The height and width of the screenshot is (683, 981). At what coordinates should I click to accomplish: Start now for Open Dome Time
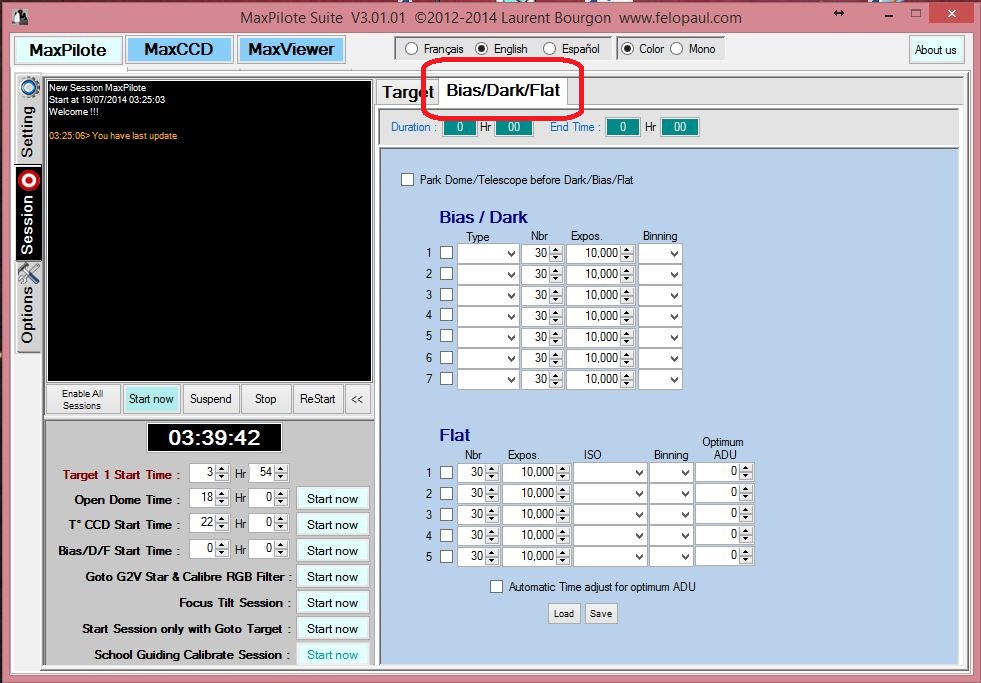[x=332, y=498]
